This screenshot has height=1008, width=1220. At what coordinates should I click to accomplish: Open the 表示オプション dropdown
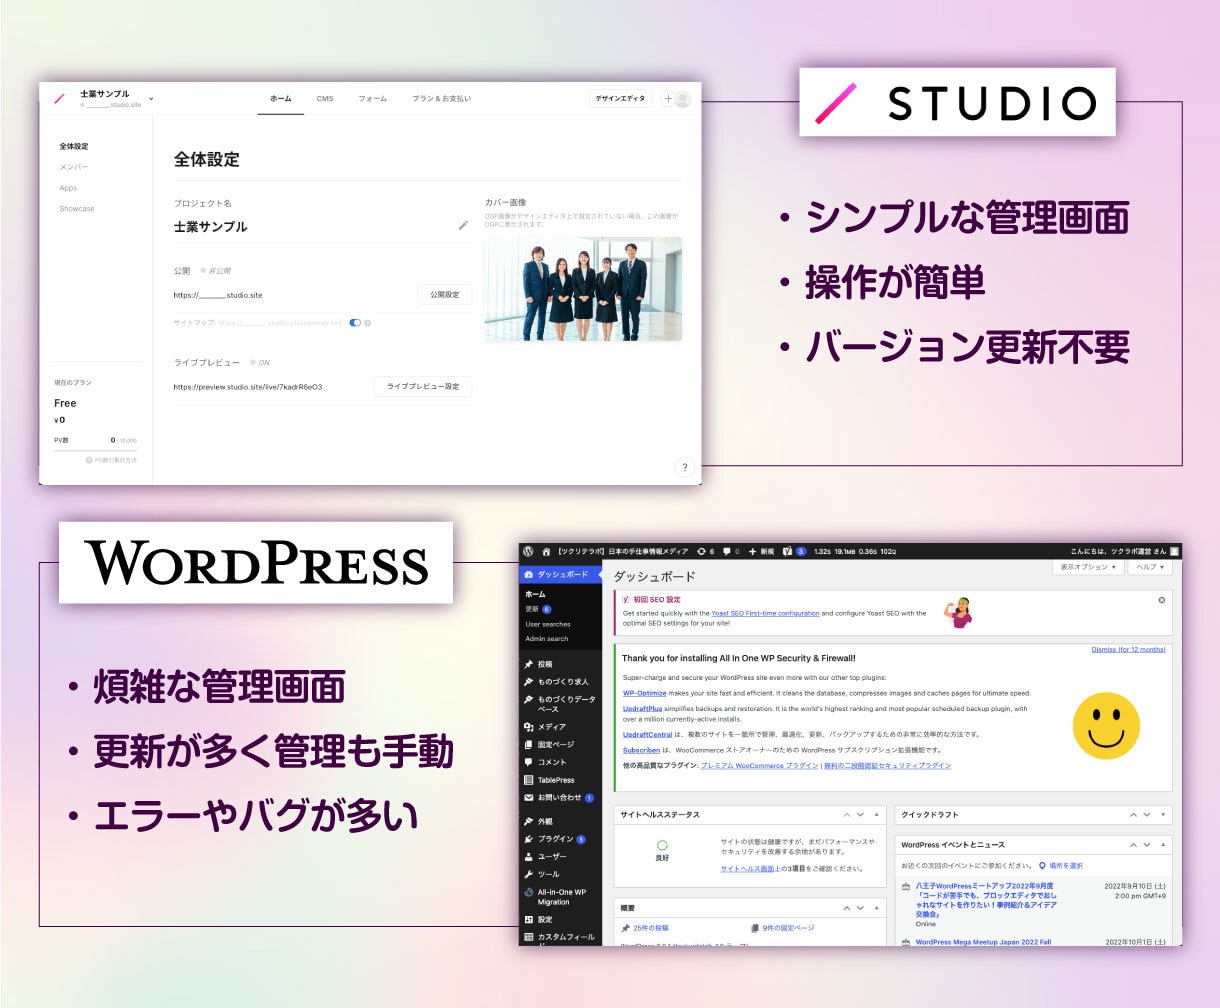point(1087,567)
